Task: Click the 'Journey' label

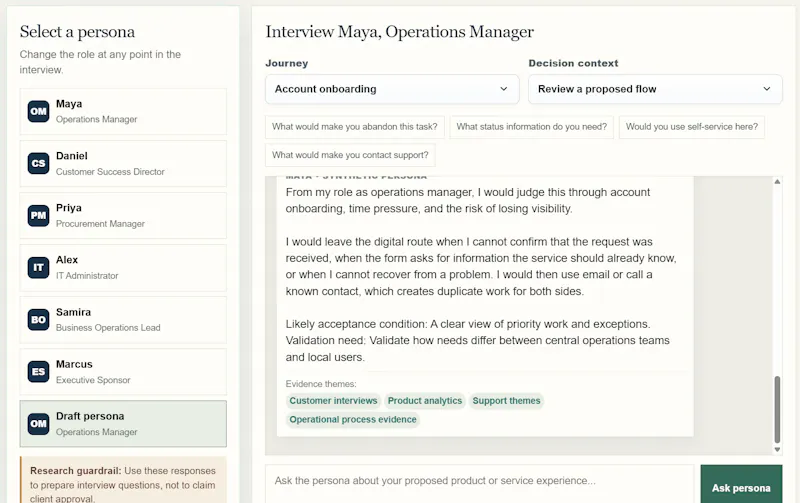Action: [287, 63]
